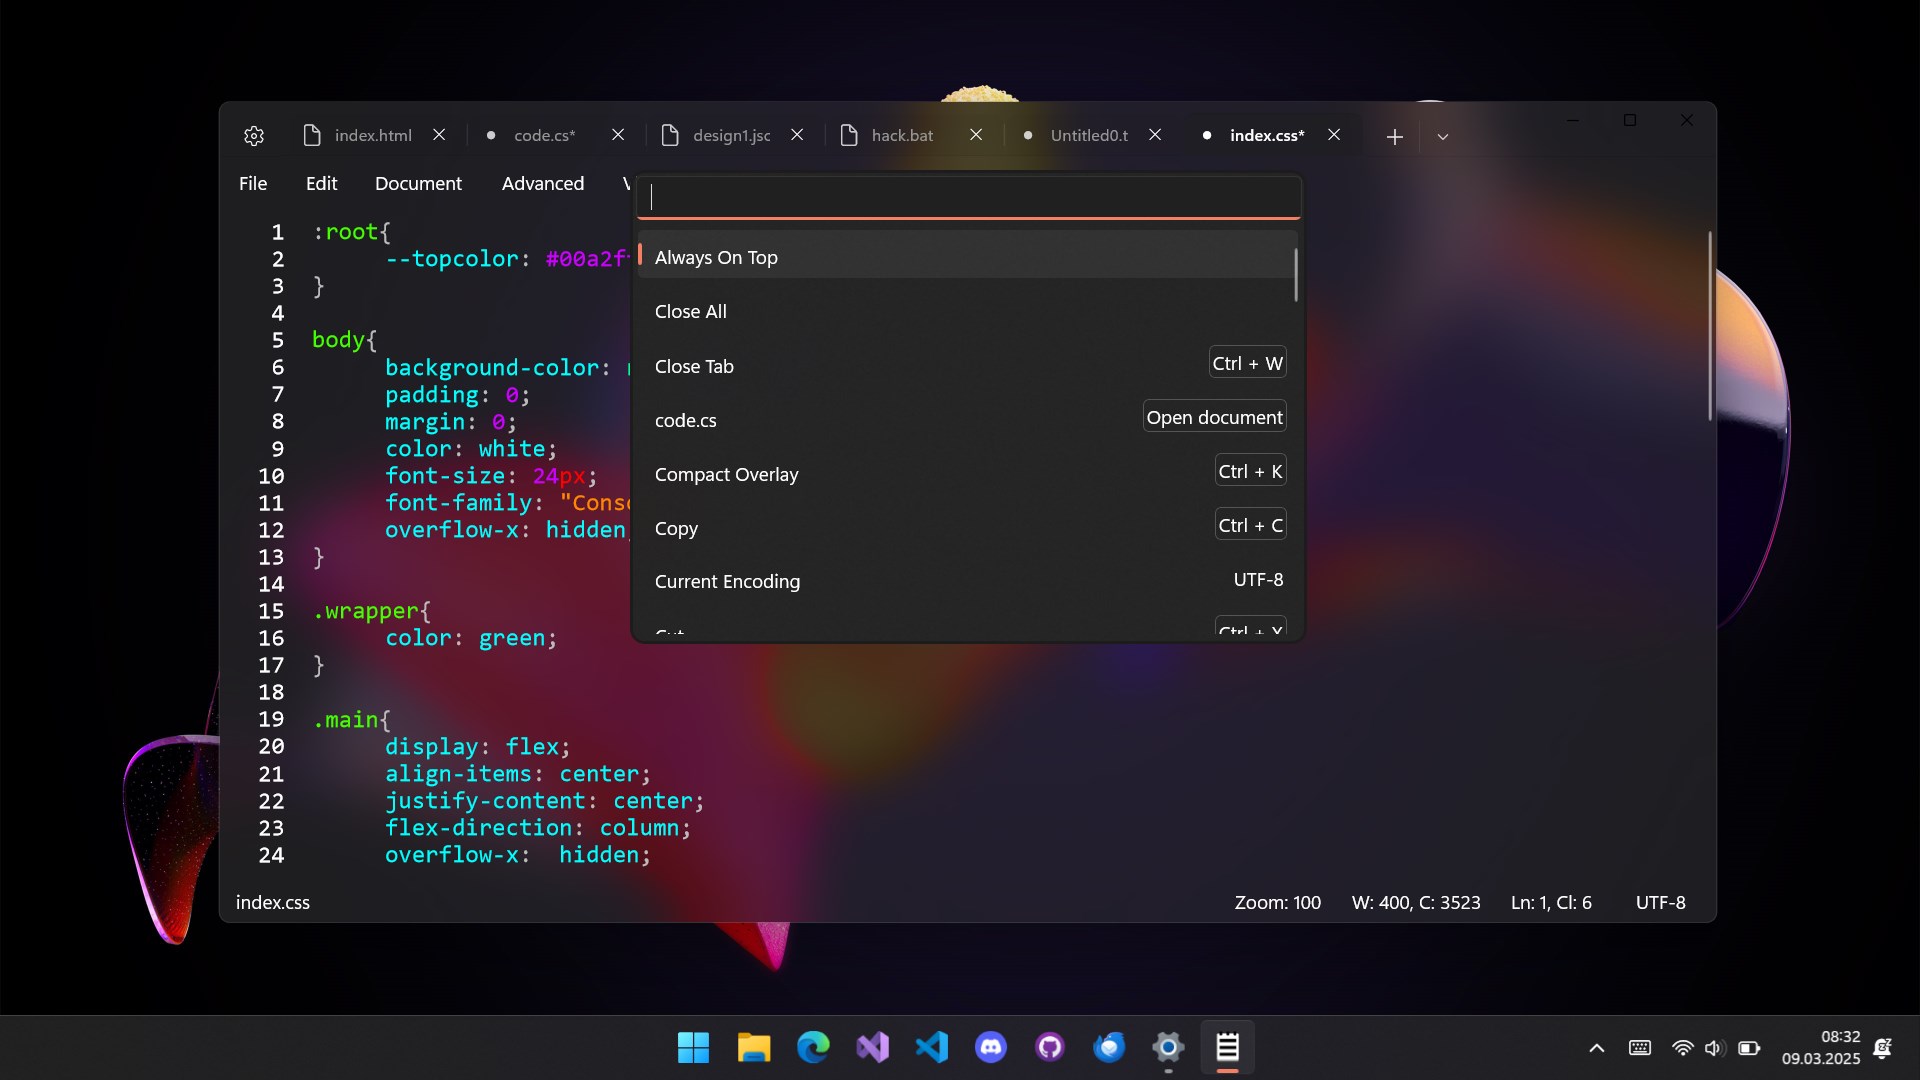Show hidden icons tray chevron
The height and width of the screenshot is (1080, 1920).
coord(1597,1048)
